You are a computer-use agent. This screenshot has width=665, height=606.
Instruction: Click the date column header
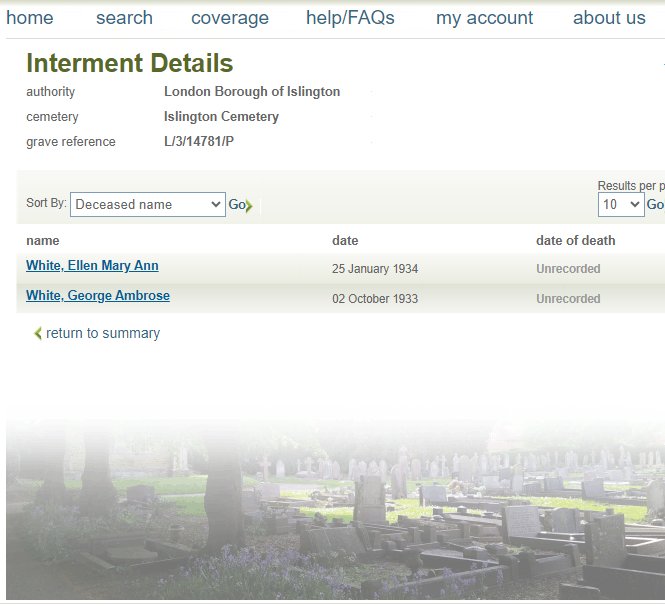(345, 240)
